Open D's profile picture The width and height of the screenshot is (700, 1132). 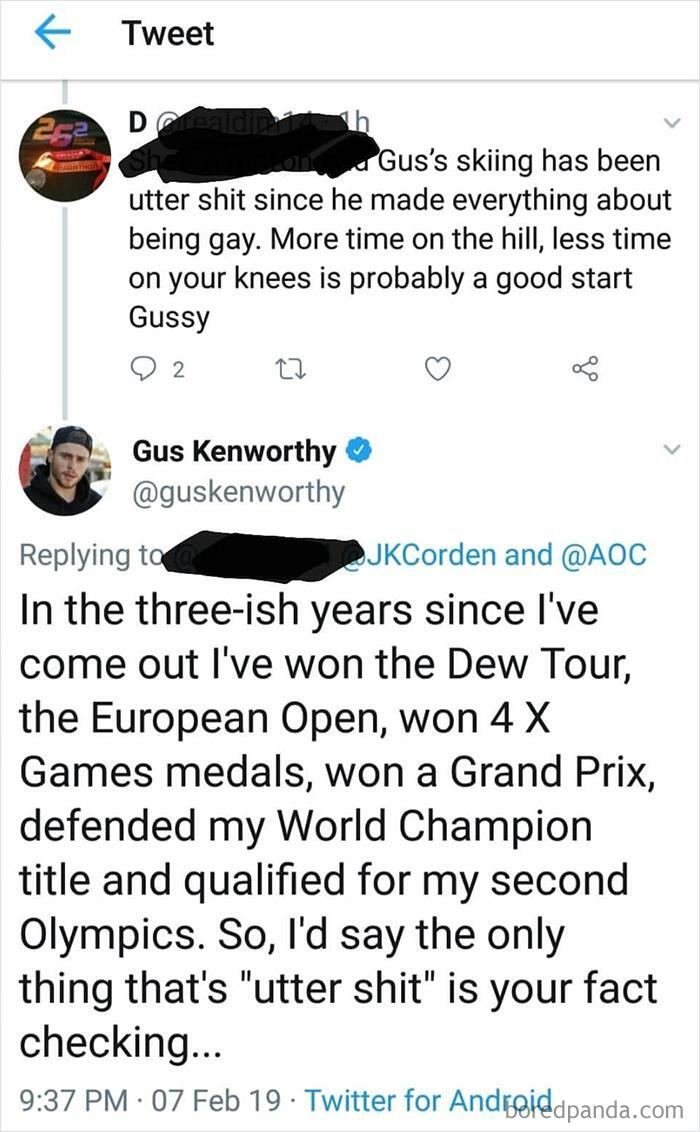pyautogui.click(x=64, y=151)
